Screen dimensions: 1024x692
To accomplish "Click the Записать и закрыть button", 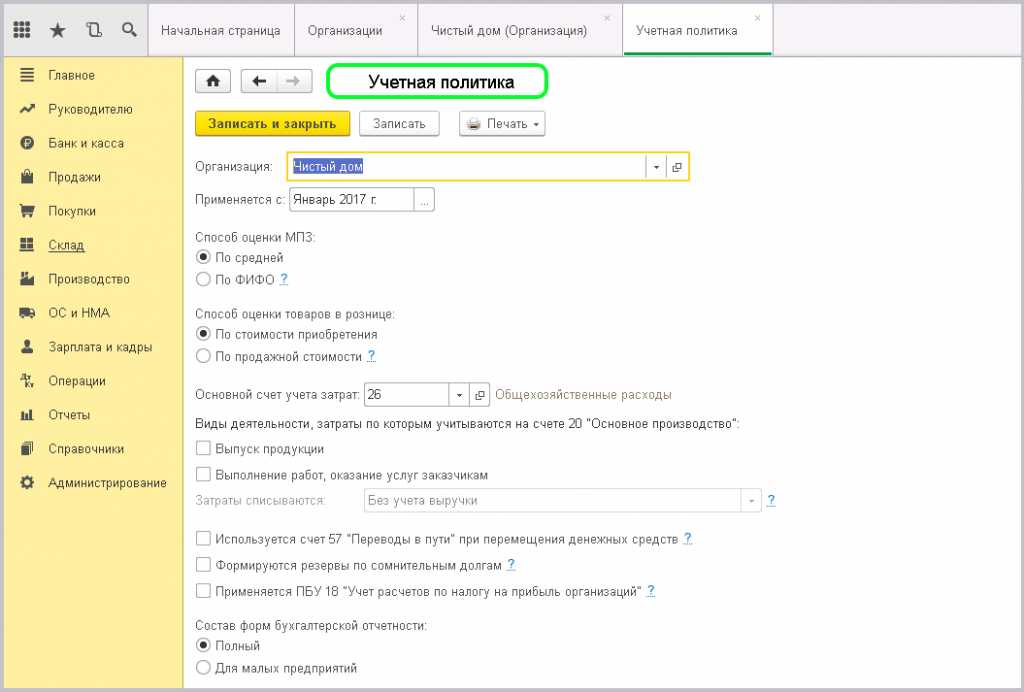I will point(272,123).
